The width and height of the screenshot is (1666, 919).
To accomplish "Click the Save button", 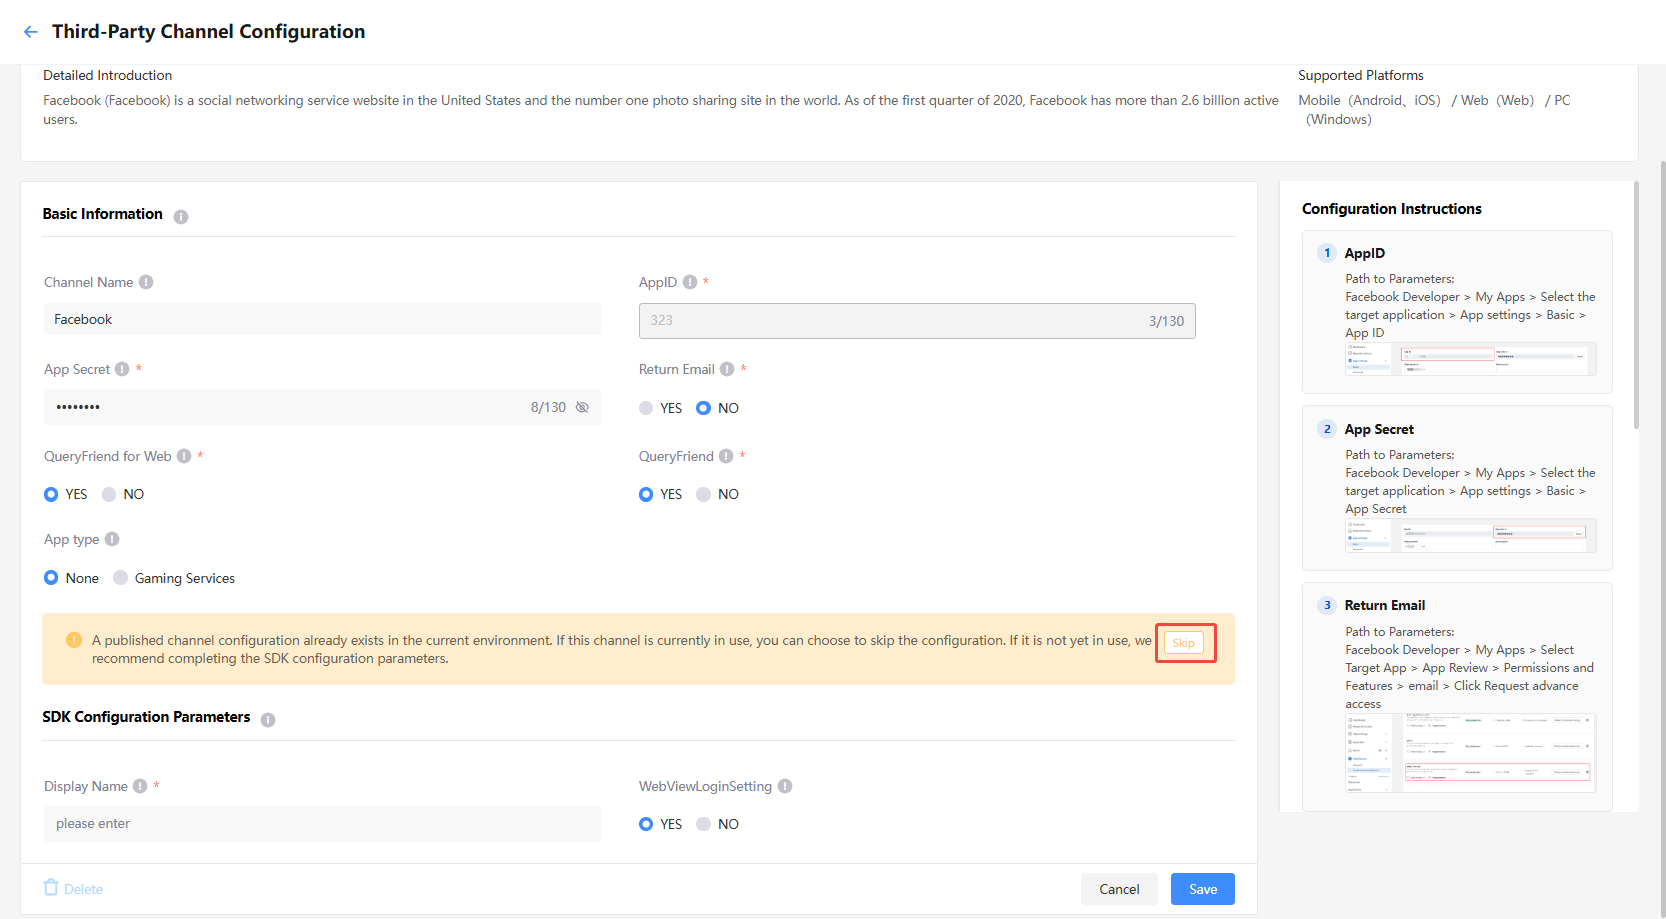I will pos(1203,889).
